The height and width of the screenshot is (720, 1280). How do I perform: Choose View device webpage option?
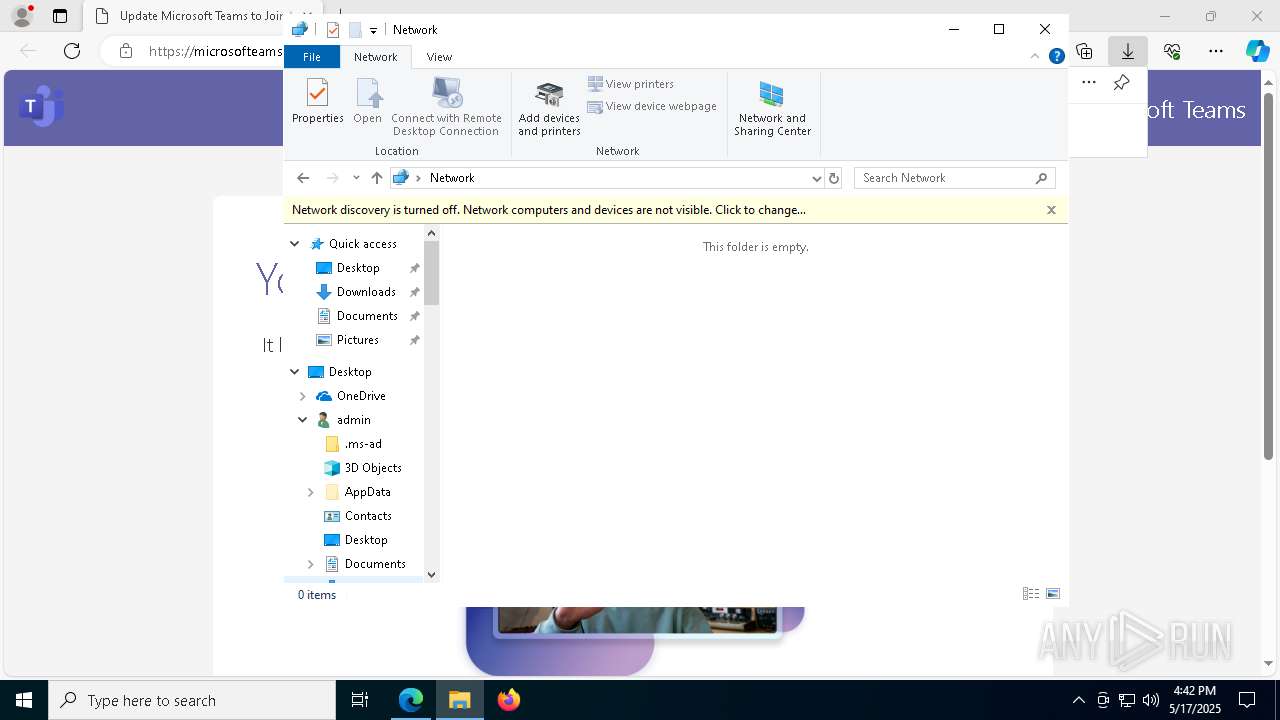pyautogui.click(x=652, y=106)
